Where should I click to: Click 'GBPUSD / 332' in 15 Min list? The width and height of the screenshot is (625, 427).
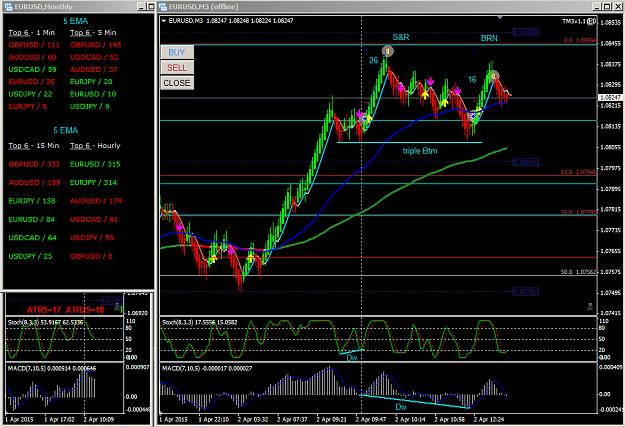[34, 164]
